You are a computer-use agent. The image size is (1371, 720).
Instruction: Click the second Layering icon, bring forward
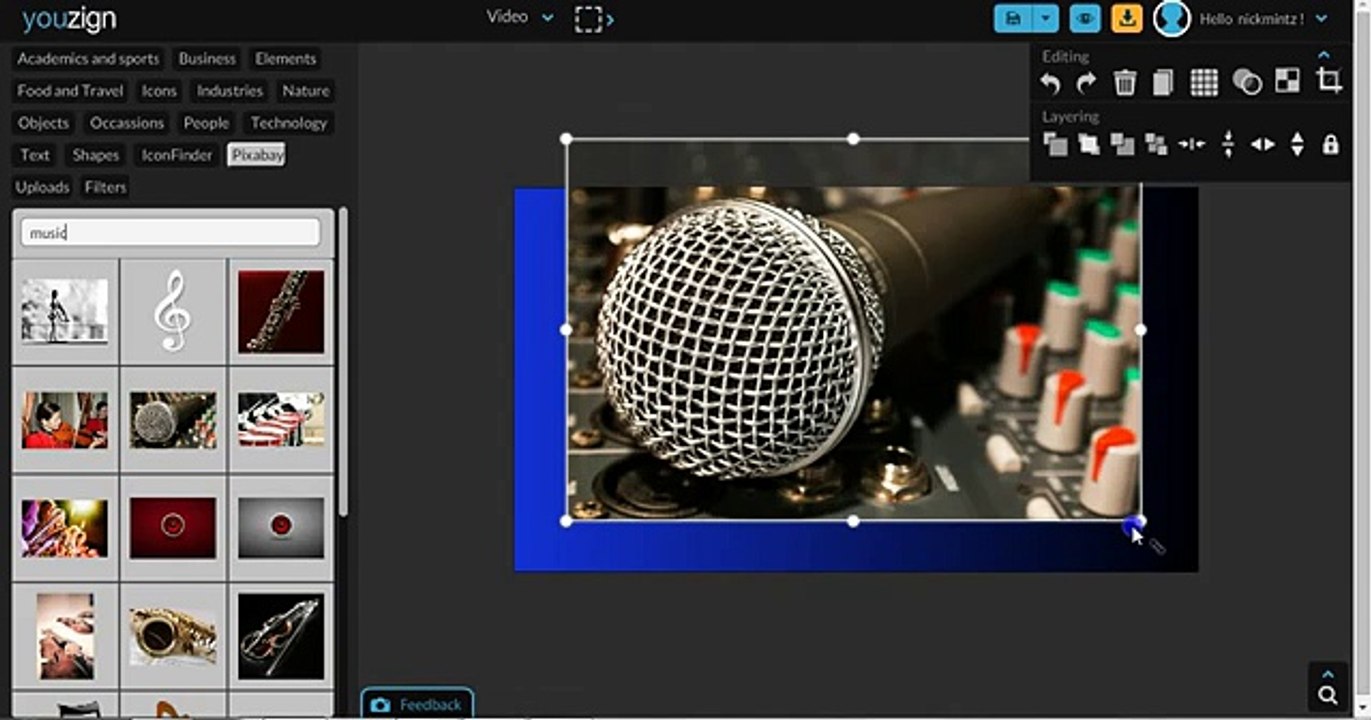(x=1089, y=144)
